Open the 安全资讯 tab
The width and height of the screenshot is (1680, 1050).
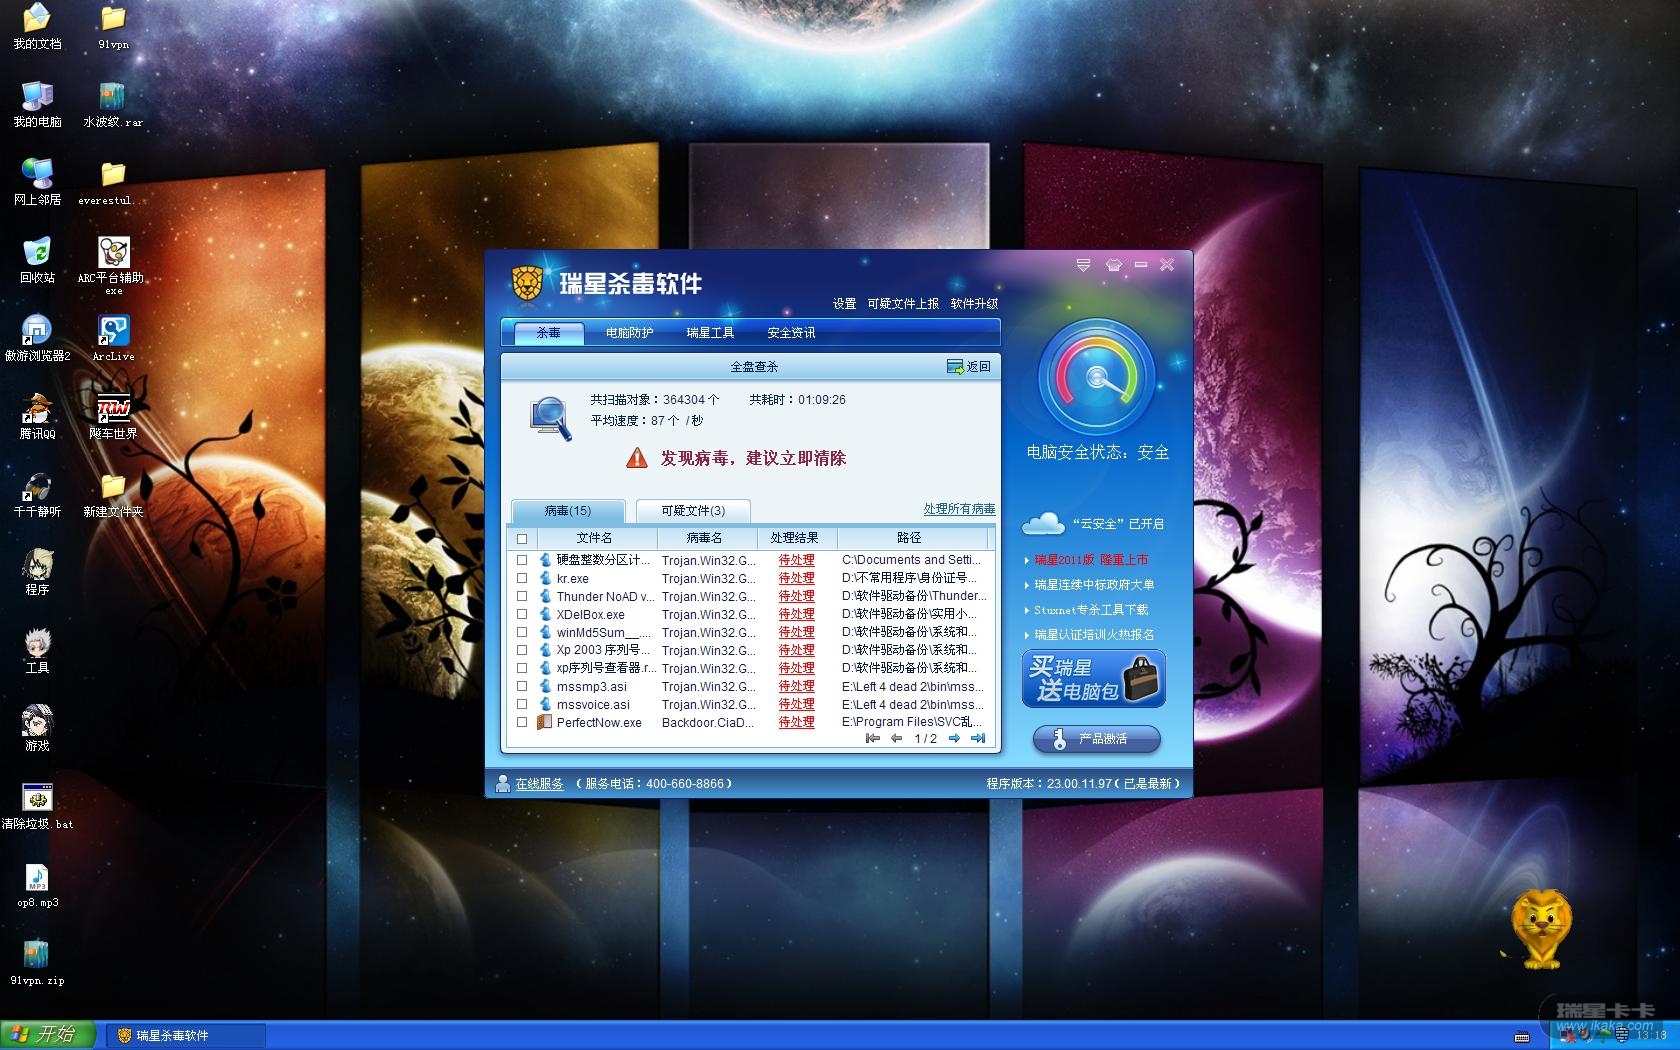click(x=792, y=332)
